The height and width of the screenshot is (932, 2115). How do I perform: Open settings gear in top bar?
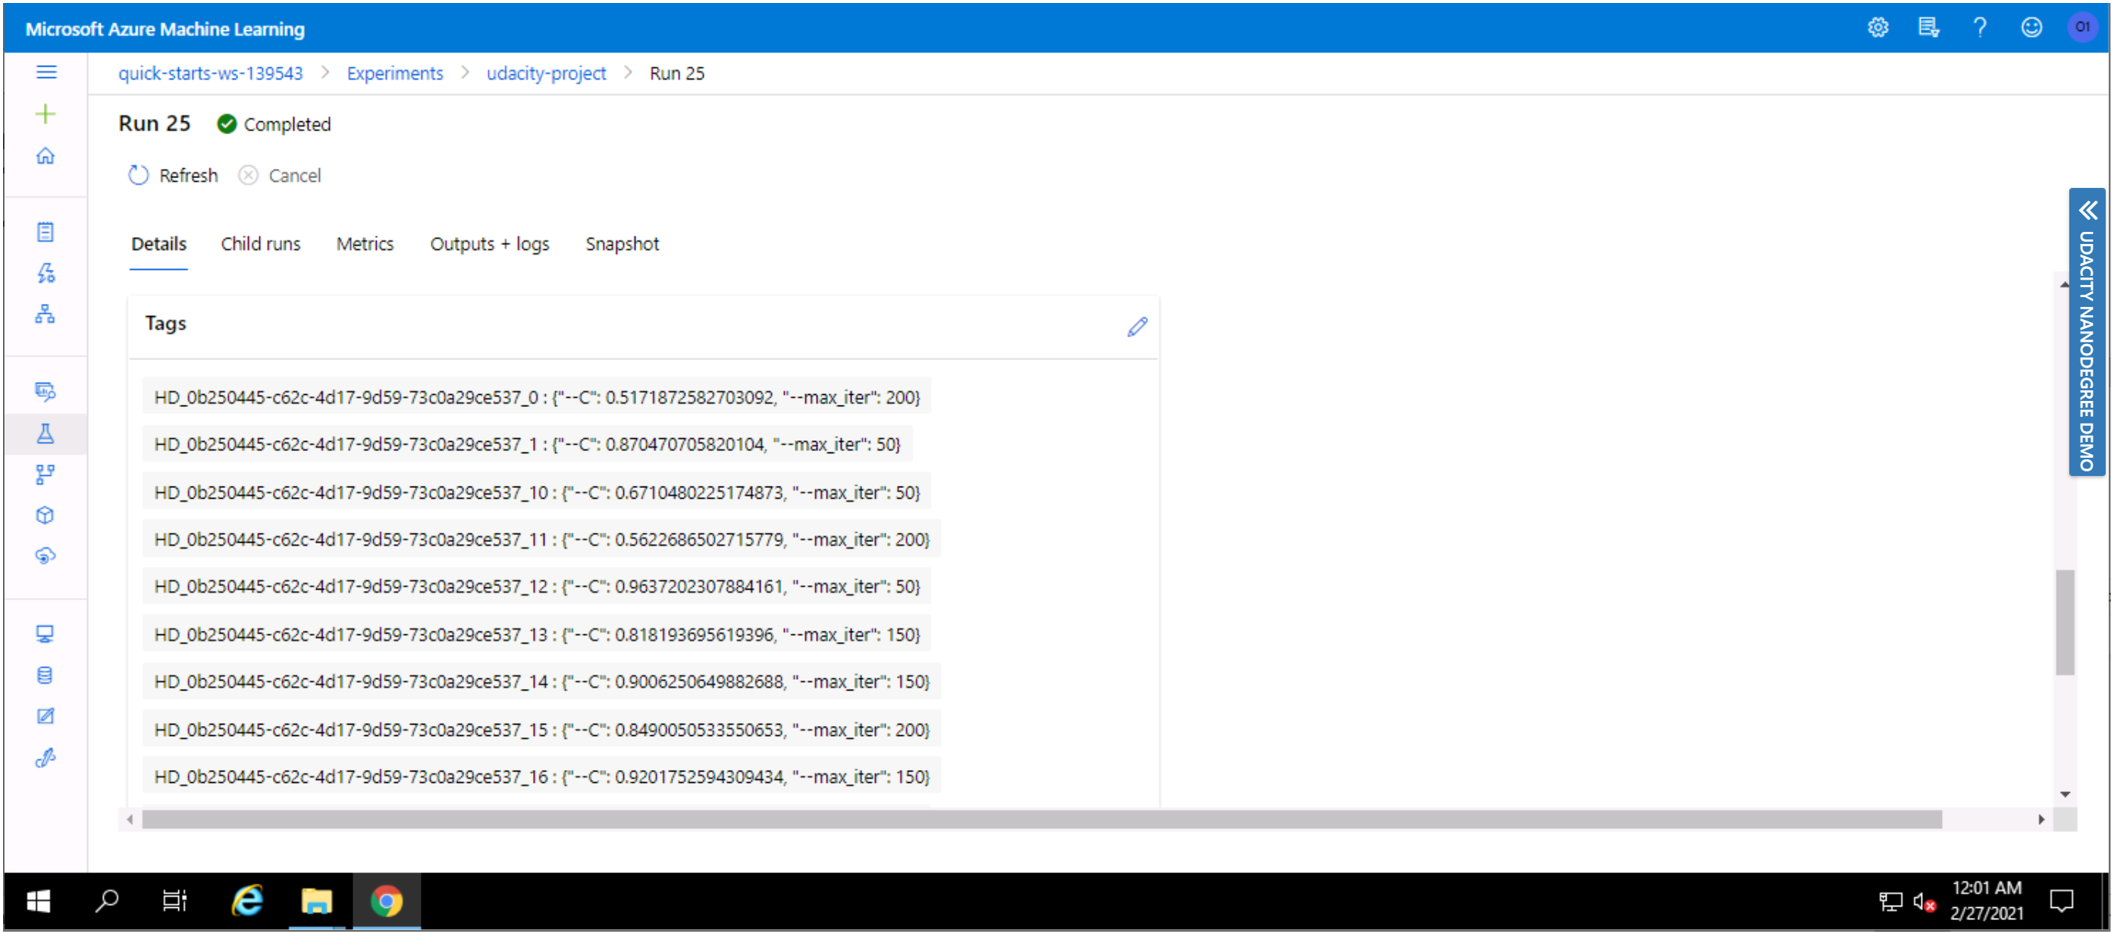point(1878,27)
